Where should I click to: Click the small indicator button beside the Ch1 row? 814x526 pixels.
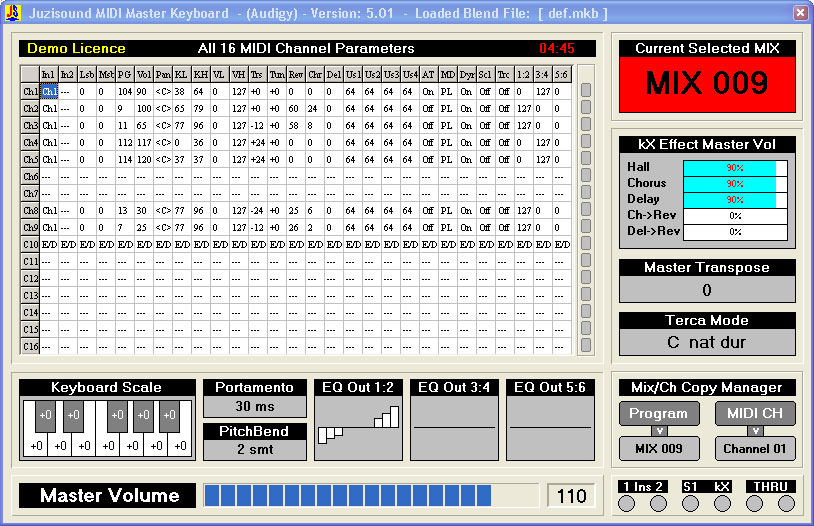pos(586,91)
